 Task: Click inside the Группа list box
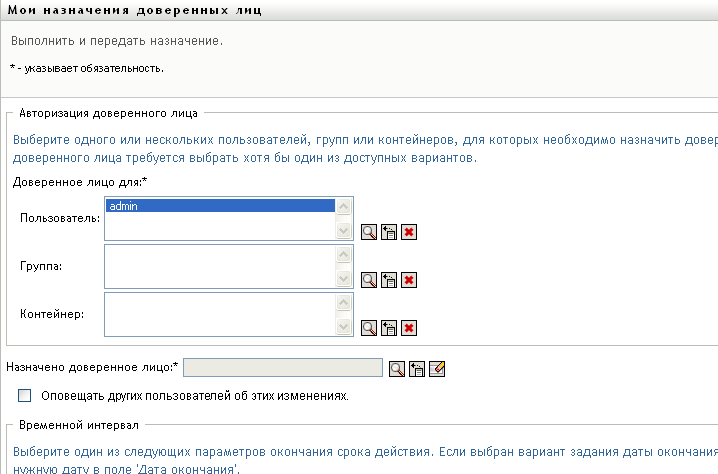click(x=219, y=265)
